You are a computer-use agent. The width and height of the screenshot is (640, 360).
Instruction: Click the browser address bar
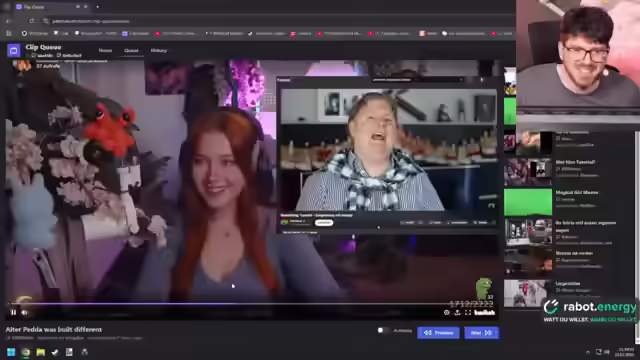pyautogui.click(x=278, y=21)
